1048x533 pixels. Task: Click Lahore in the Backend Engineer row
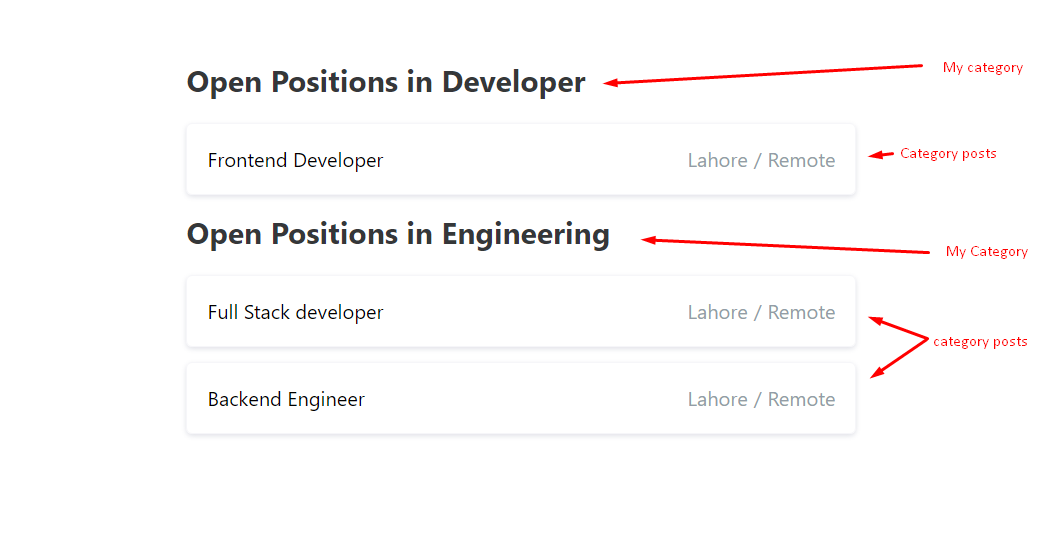click(717, 399)
